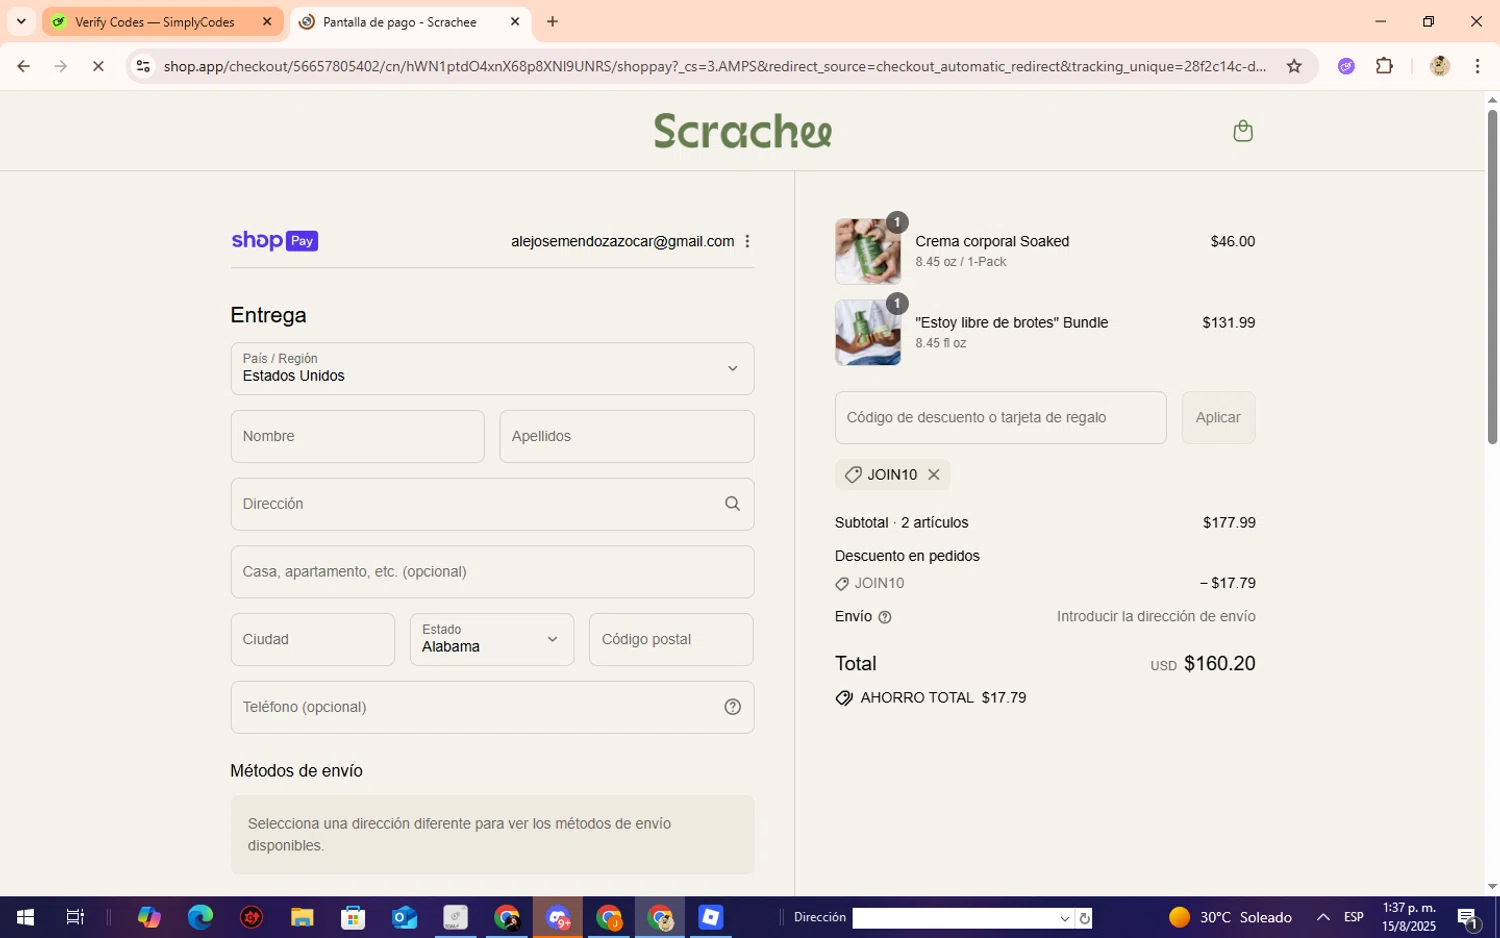Click the search icon in the Dirección field
This screenshot has width=1500, height=938.
pos(732,504)
